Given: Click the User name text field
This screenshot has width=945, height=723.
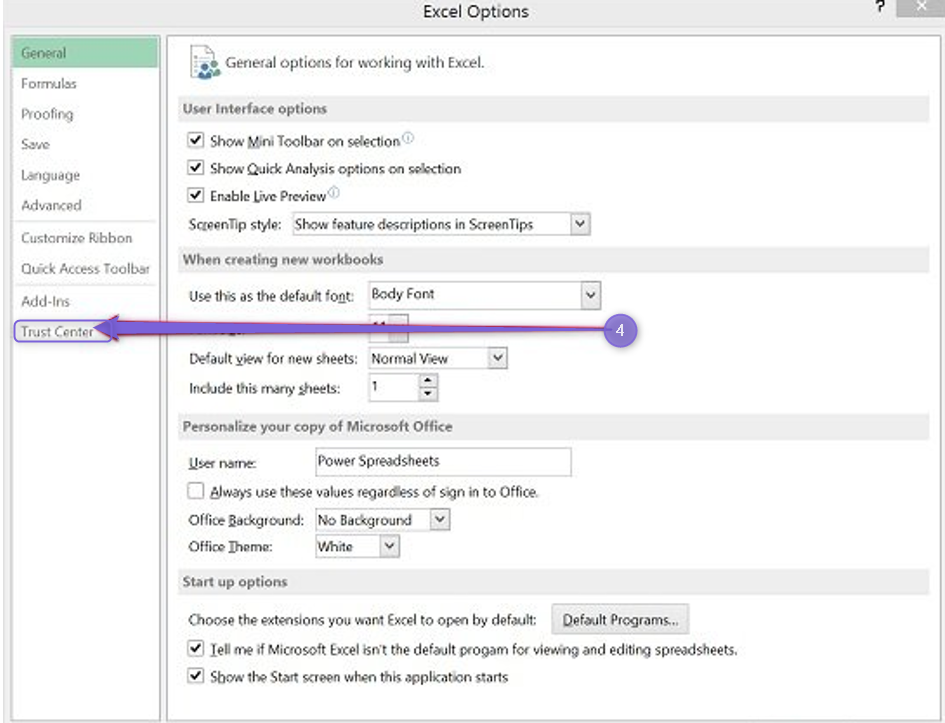Looking at the screenshot, I should [x=443, y=462].
